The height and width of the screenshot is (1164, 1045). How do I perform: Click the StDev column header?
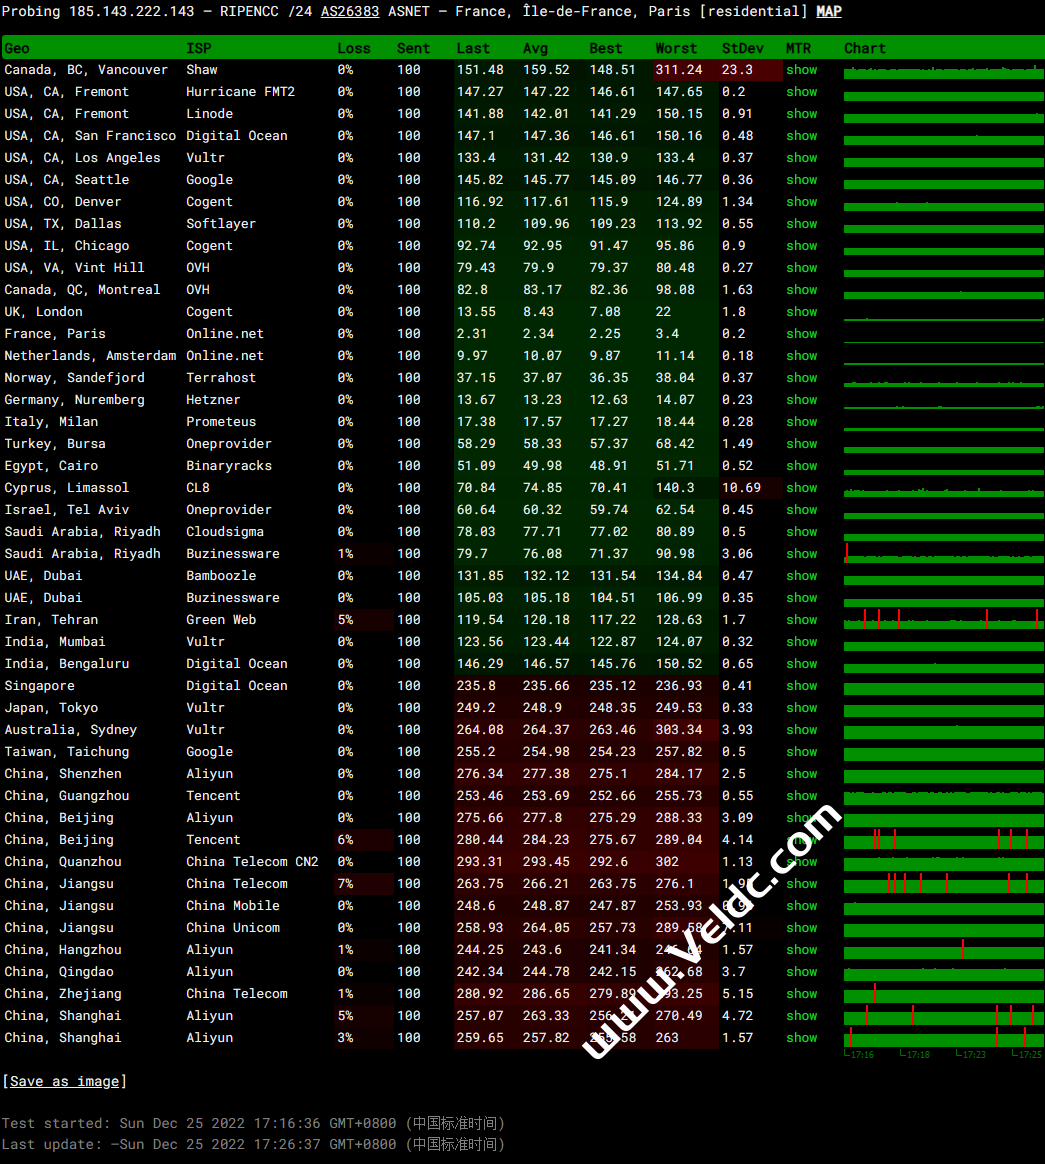(743, 48)
